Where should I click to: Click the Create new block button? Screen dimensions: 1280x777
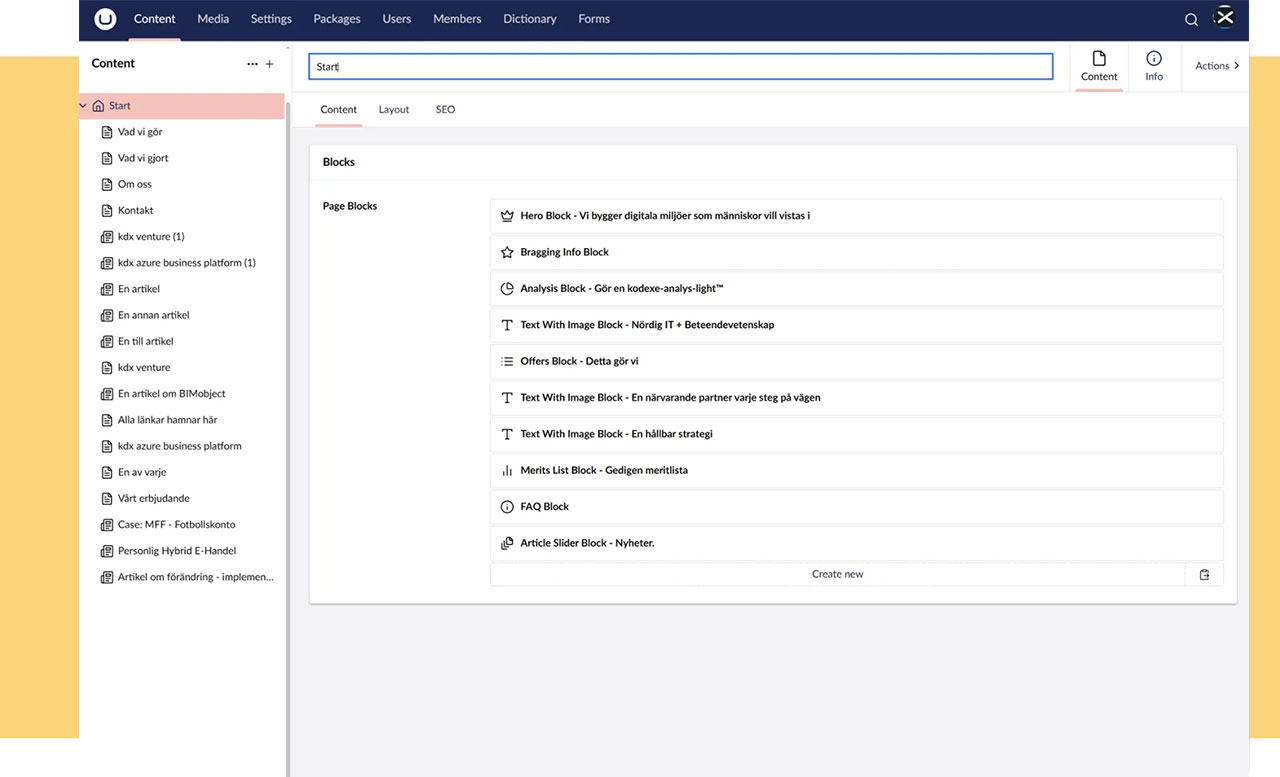coord(838,575)
